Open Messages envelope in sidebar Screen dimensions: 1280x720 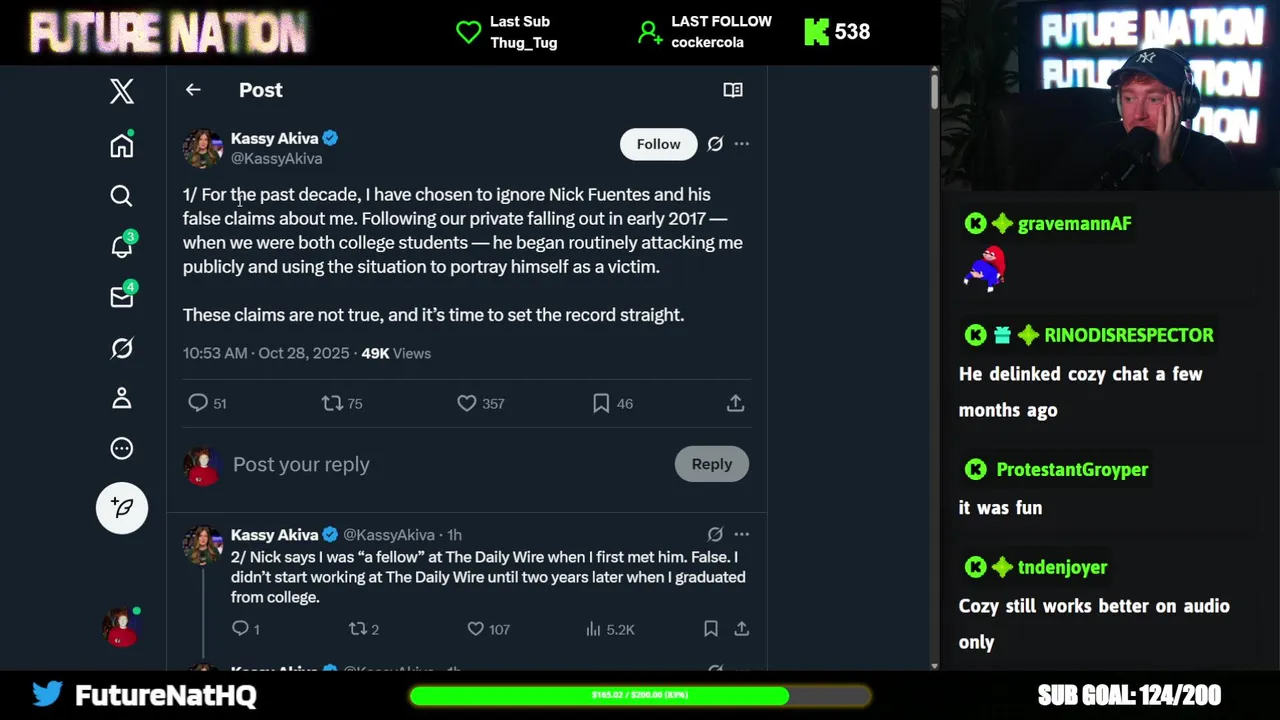click(122, 297)
